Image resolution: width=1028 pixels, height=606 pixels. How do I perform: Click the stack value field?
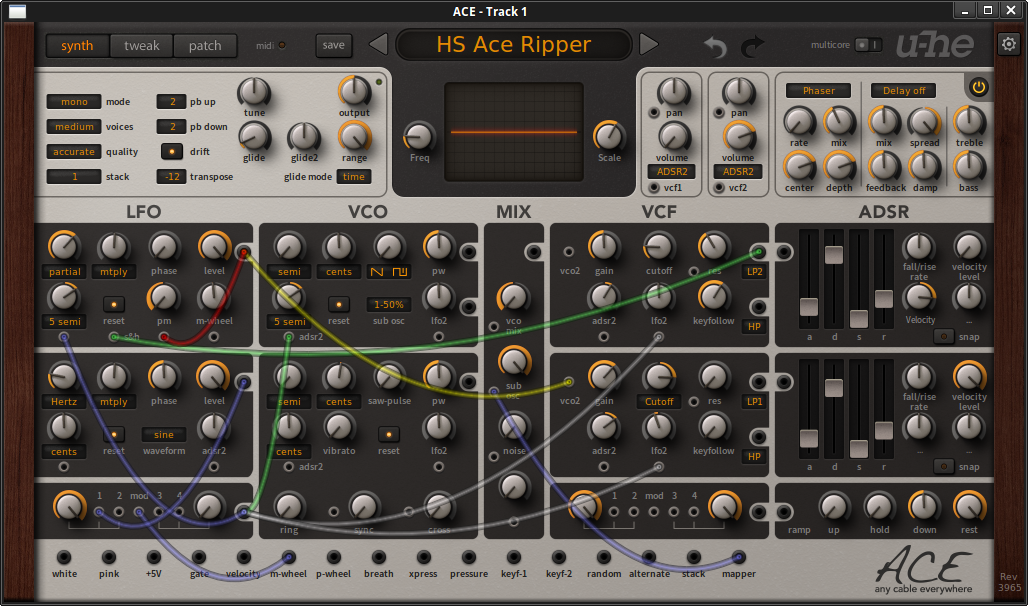(x=73, y=176)
